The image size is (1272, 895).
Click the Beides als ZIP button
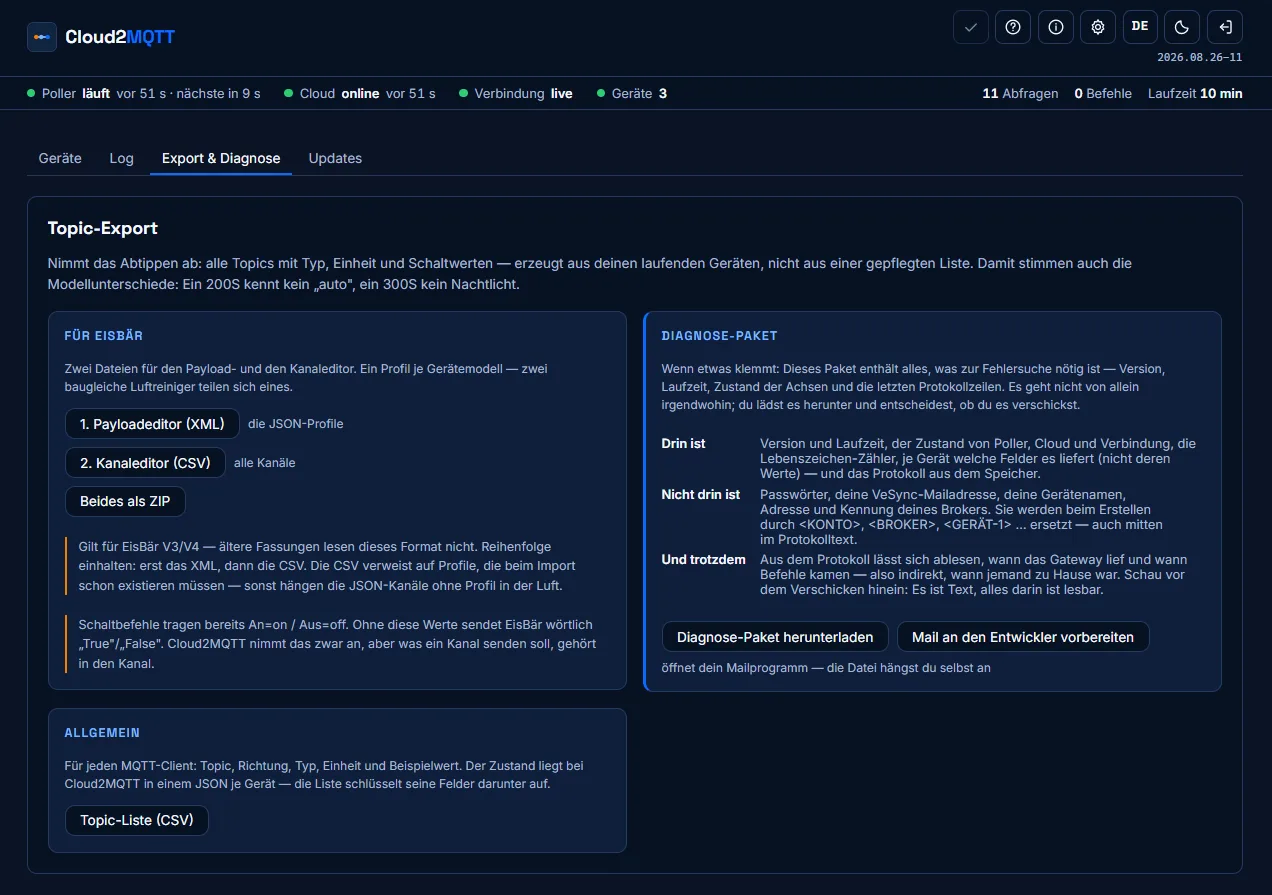125,501
